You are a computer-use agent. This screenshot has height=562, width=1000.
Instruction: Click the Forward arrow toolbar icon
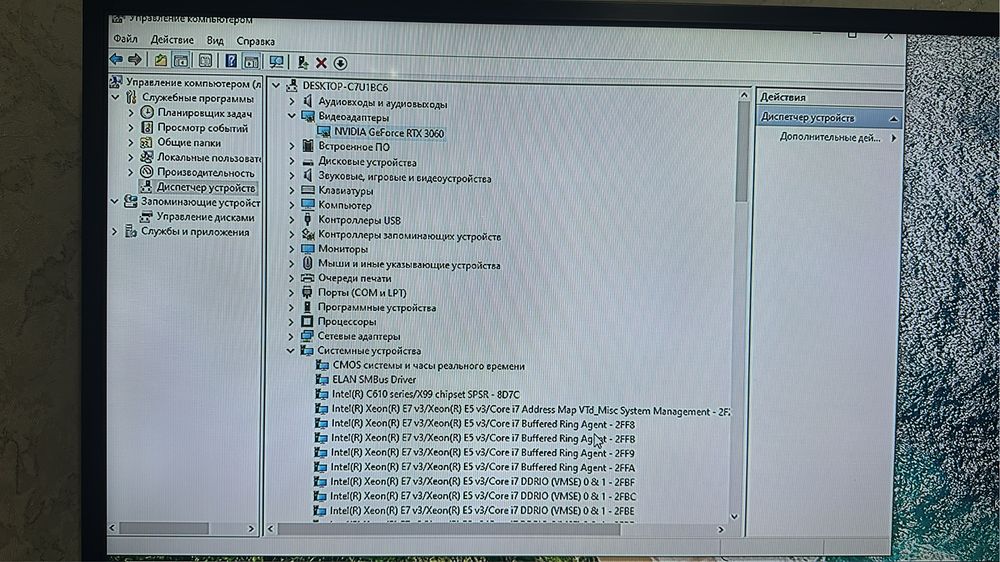(135, 59)
